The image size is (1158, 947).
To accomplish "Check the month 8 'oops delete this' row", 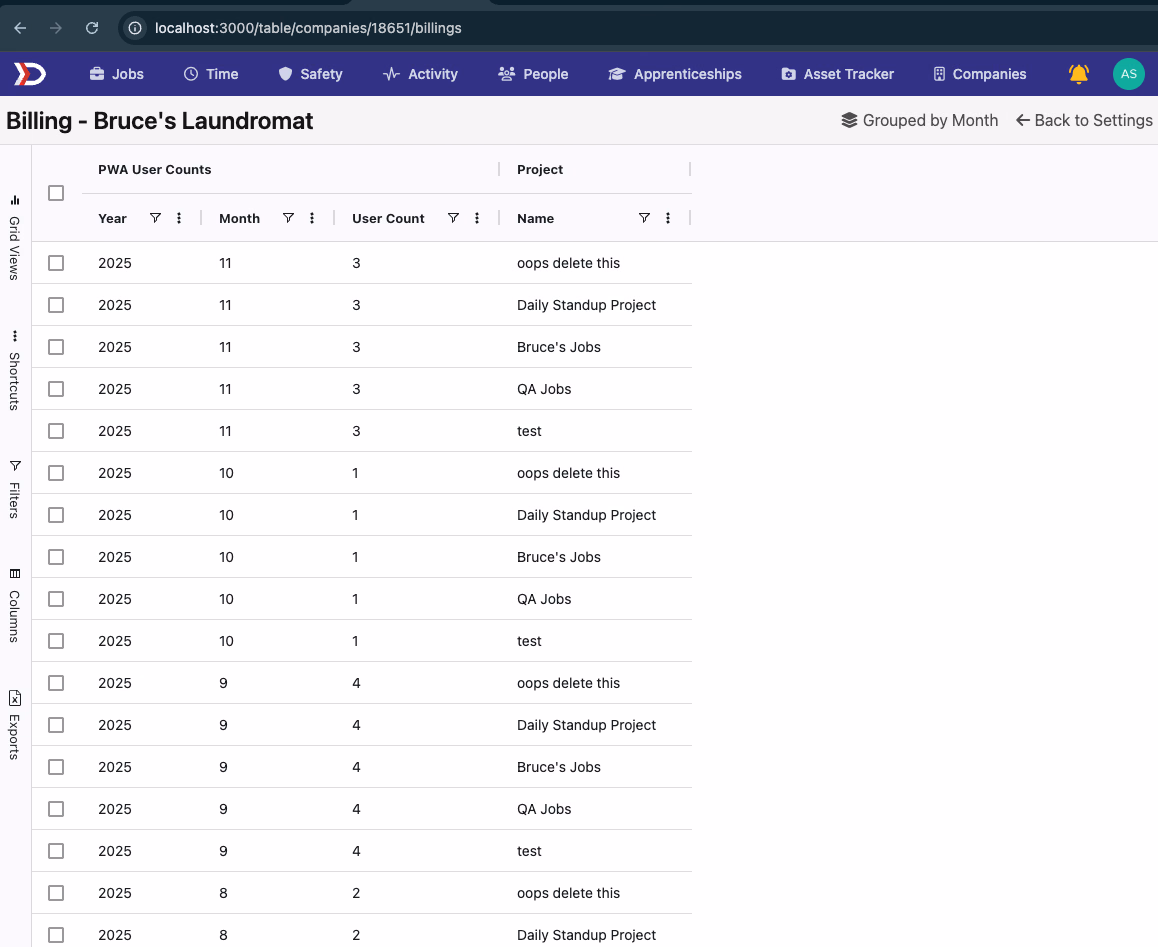I will coord(56,893).
